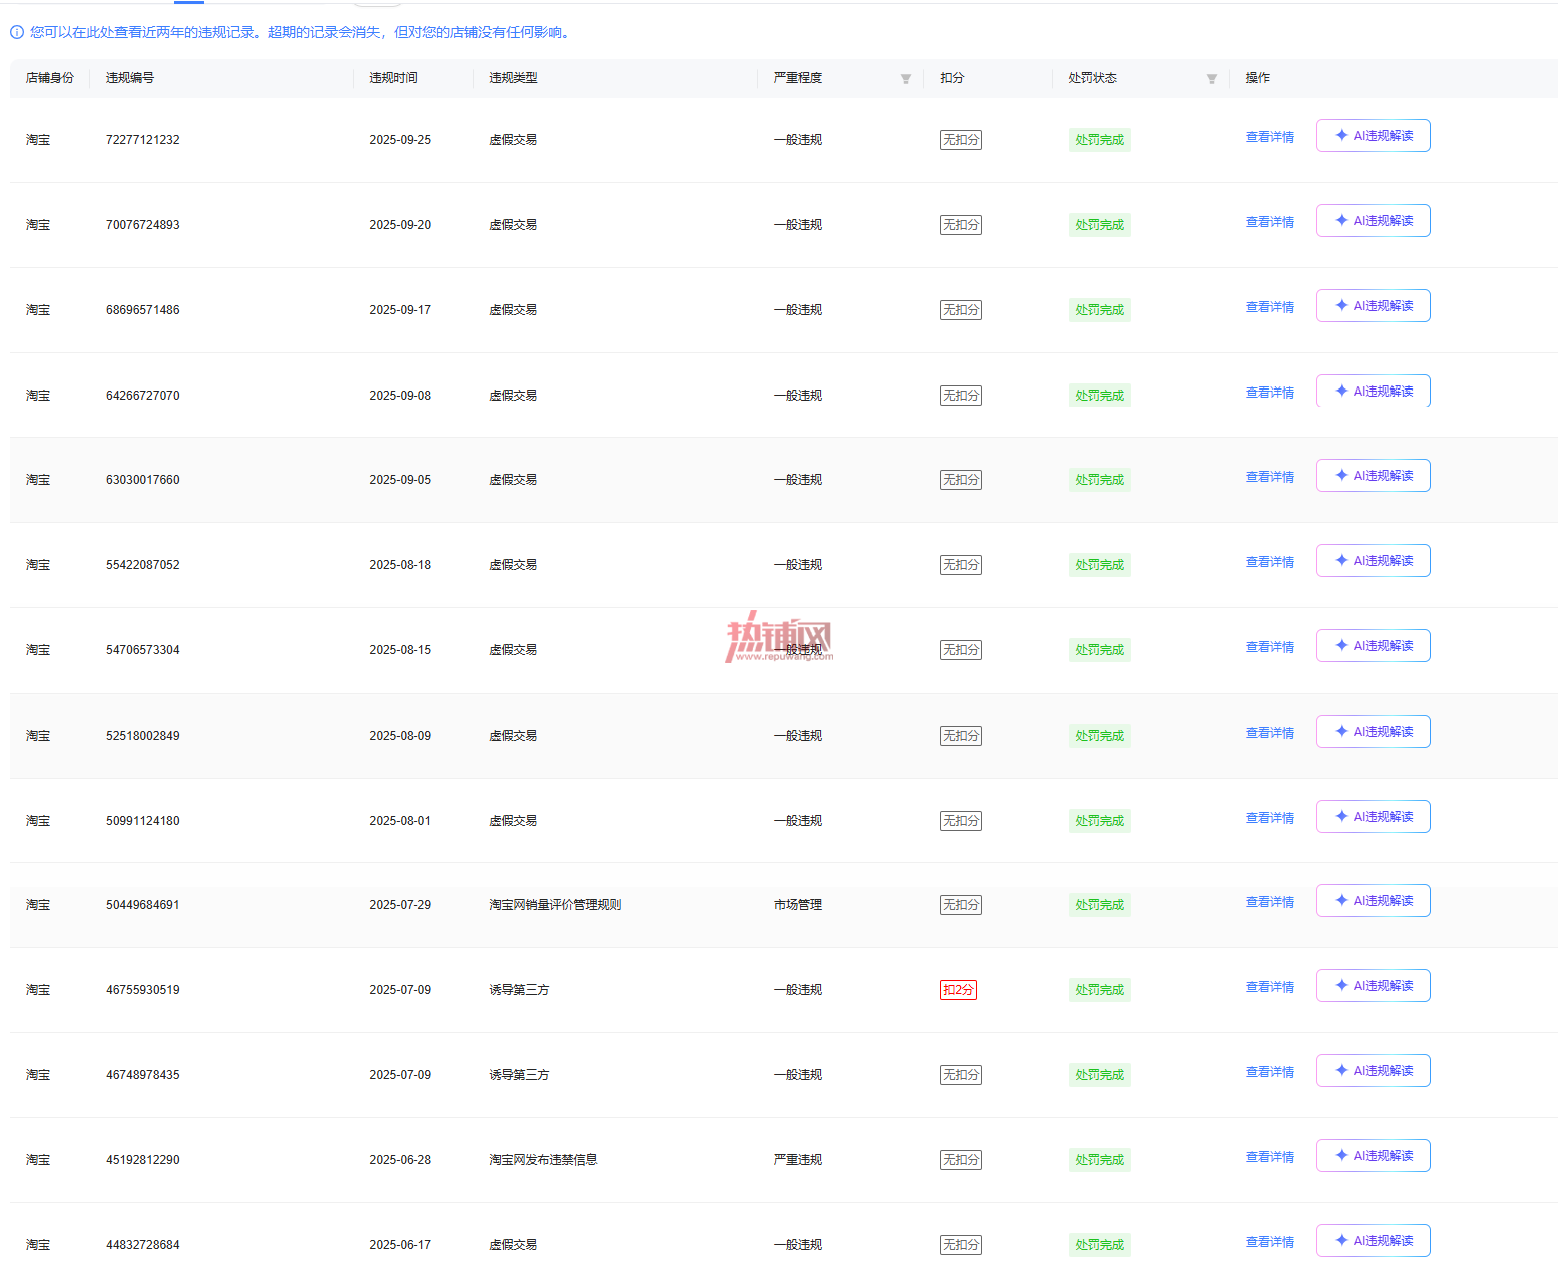Click AI违规解读 for record 70076724893
1558x1273 pixels.
pos(1373,221)
